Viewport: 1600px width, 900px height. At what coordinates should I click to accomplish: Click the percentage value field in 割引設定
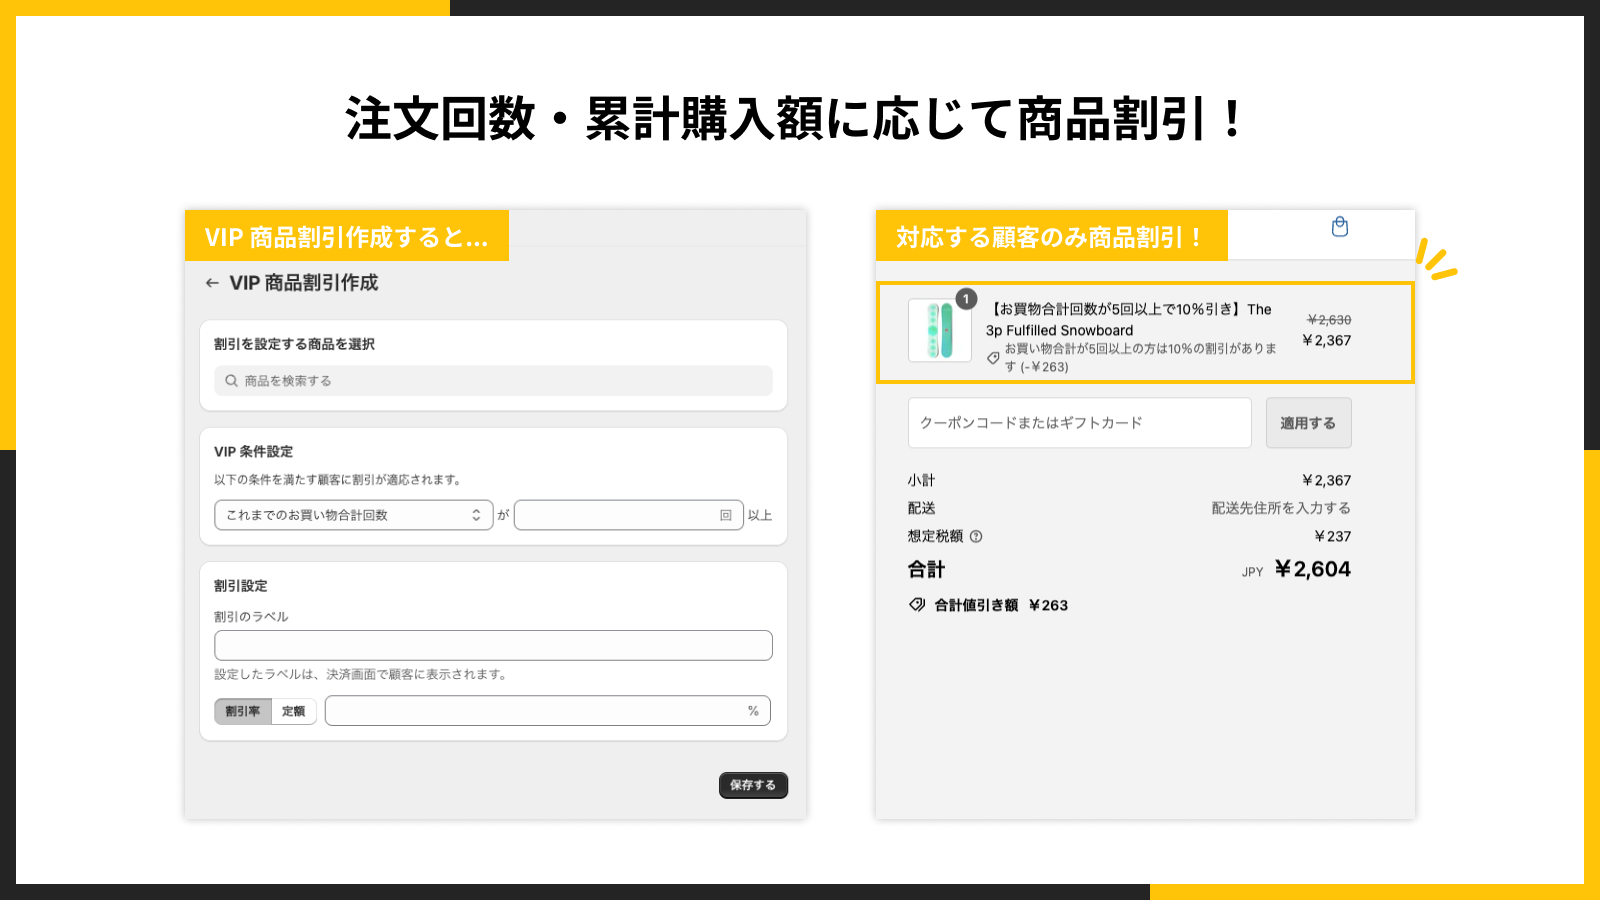point(540,710)
